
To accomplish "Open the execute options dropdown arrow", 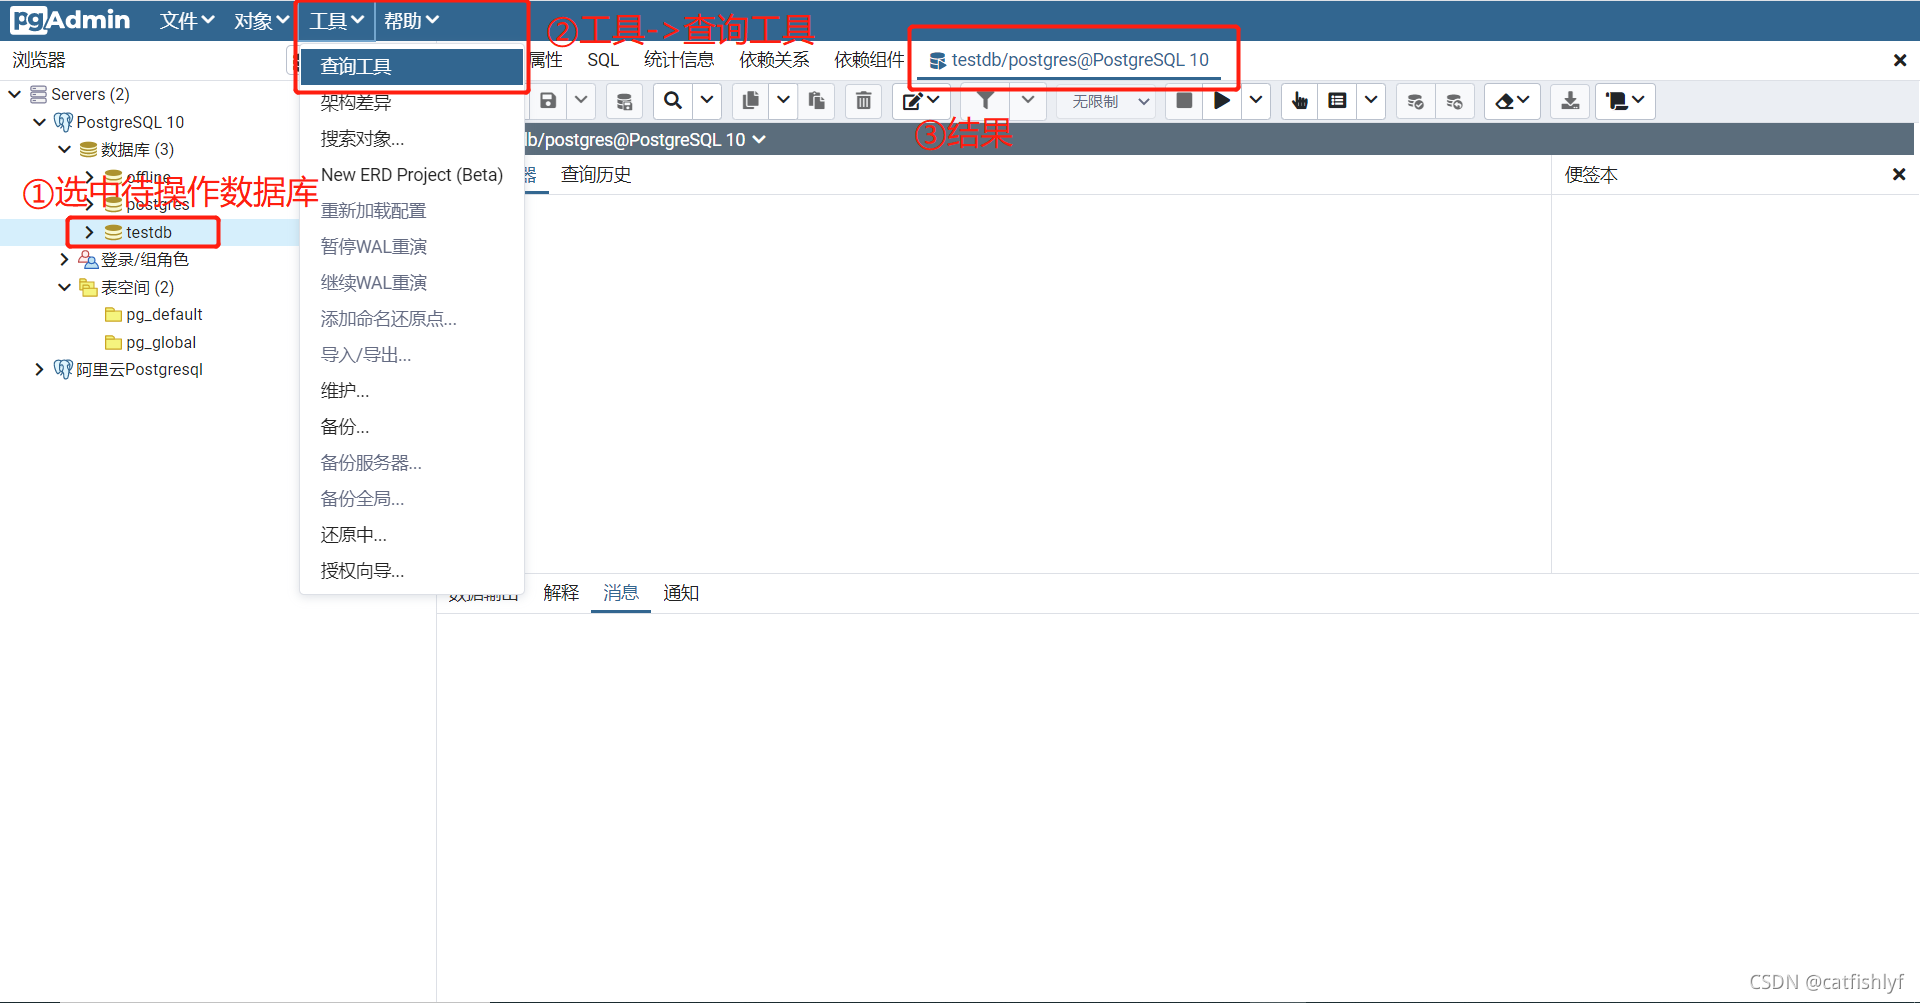I will (x=1255, y=101).
